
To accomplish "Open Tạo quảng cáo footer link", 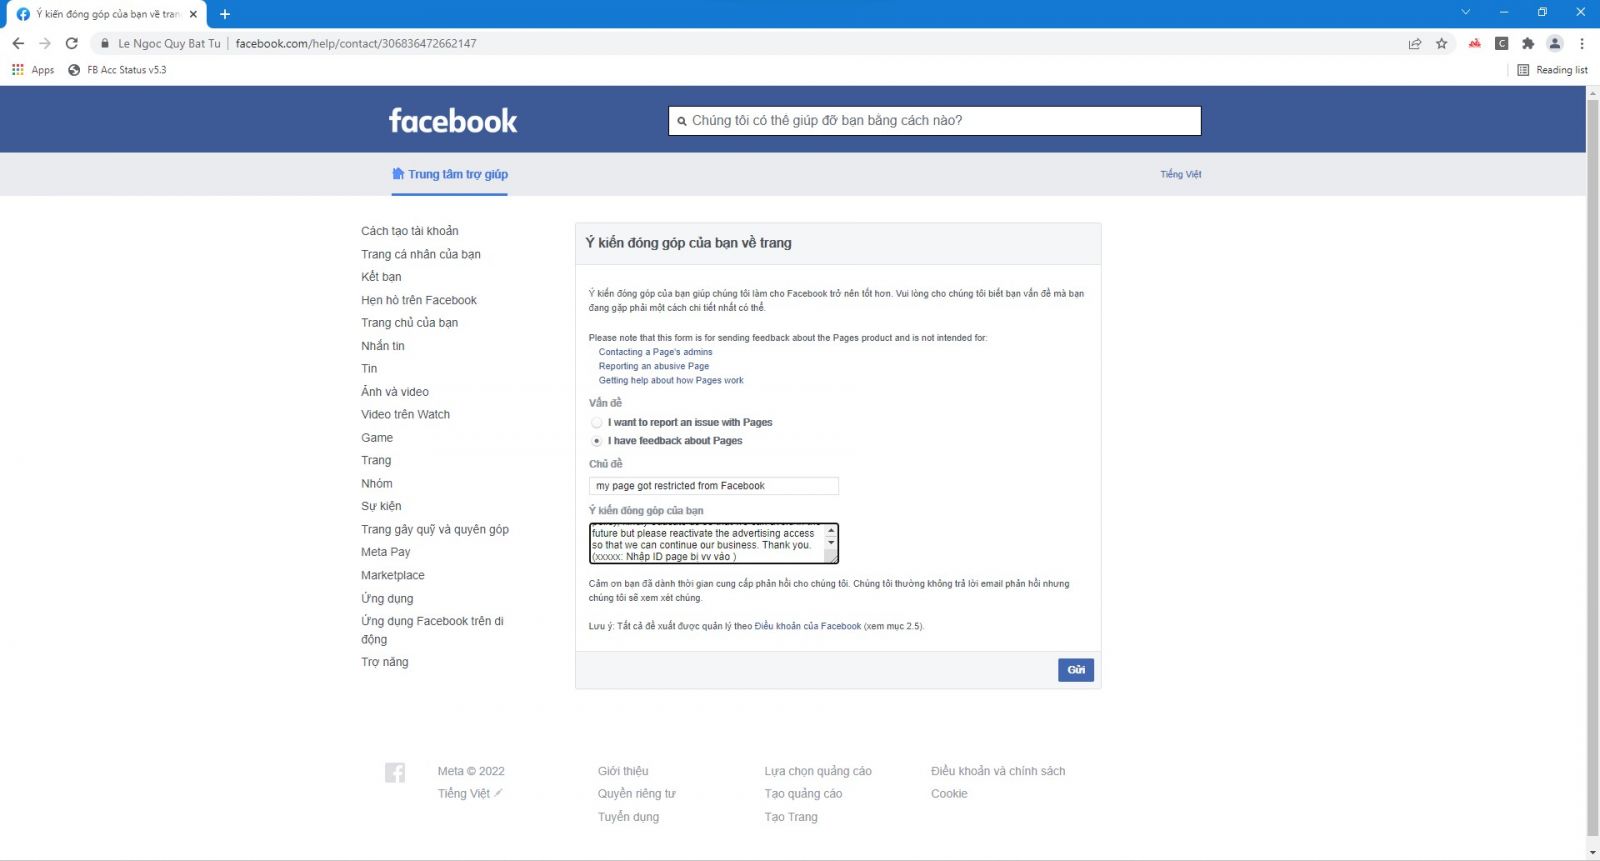I will tap(803, 794).
